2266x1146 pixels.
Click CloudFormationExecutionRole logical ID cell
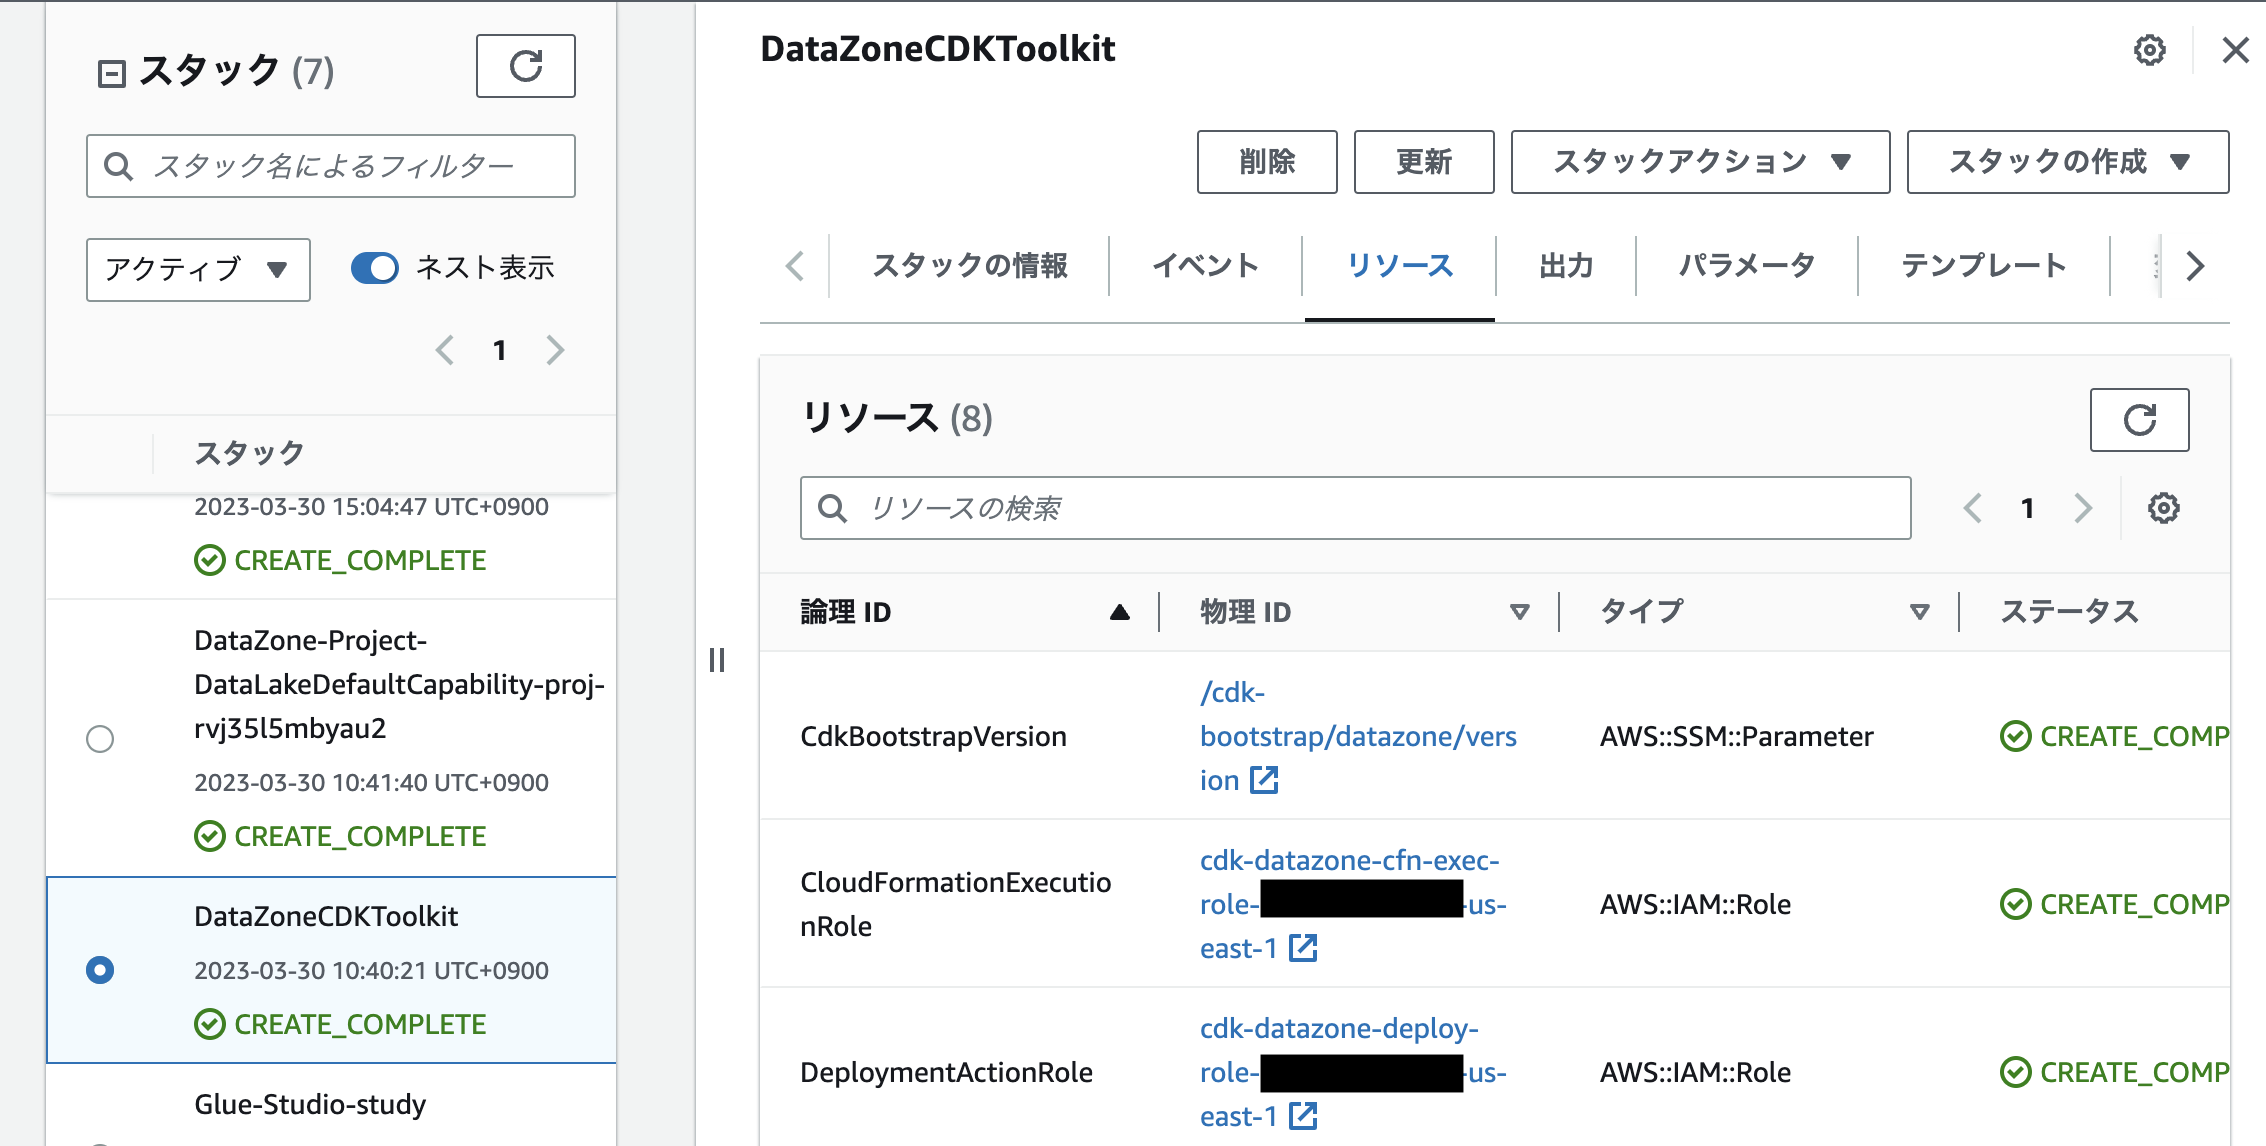point(955,904)
